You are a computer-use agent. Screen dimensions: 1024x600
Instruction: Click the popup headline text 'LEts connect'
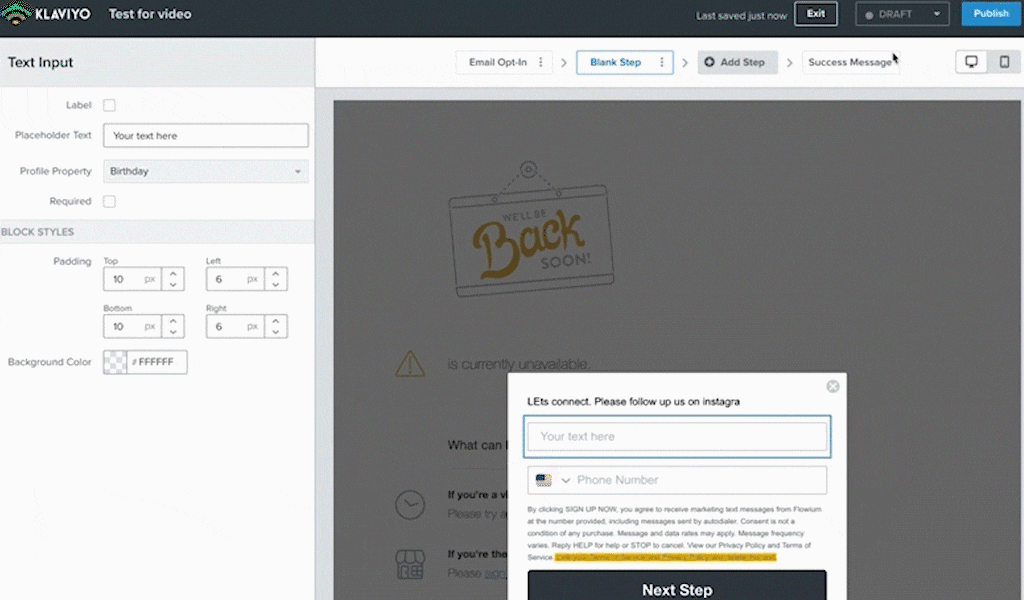tap(633, 402)
